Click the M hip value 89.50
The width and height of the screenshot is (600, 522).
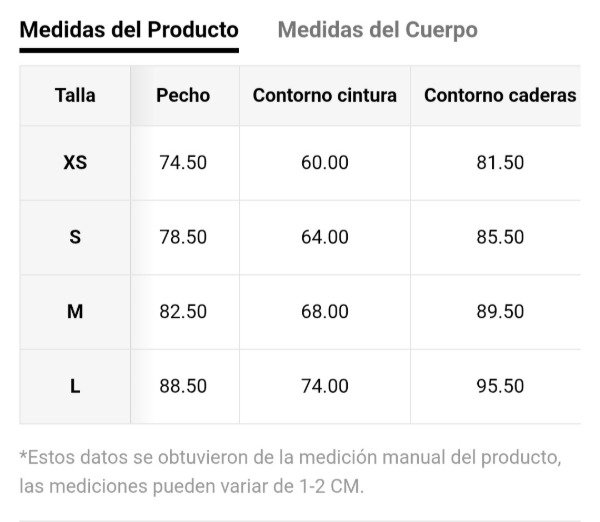pos(500,312)
